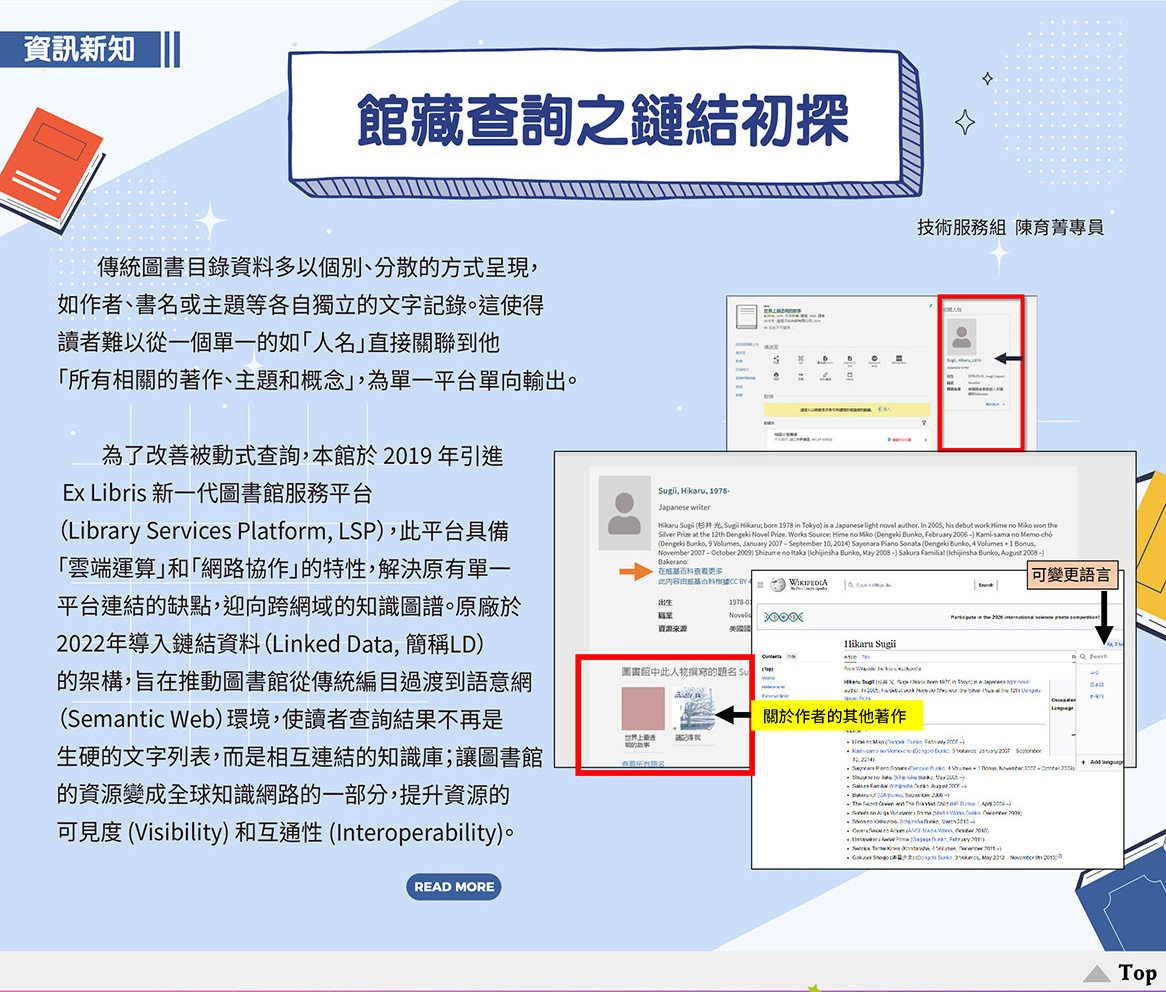This screenshot has height=992, width=1166.
Task: Click the Wikipedia Search button
Action: (x=986, y=585)
